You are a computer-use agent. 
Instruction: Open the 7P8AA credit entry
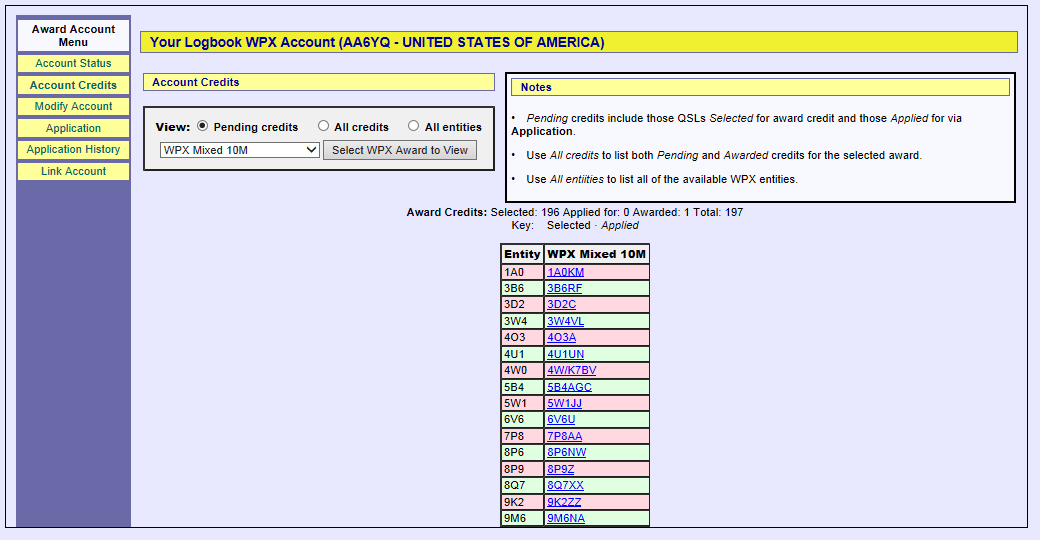pyautogui.click(x=564, y=436)
